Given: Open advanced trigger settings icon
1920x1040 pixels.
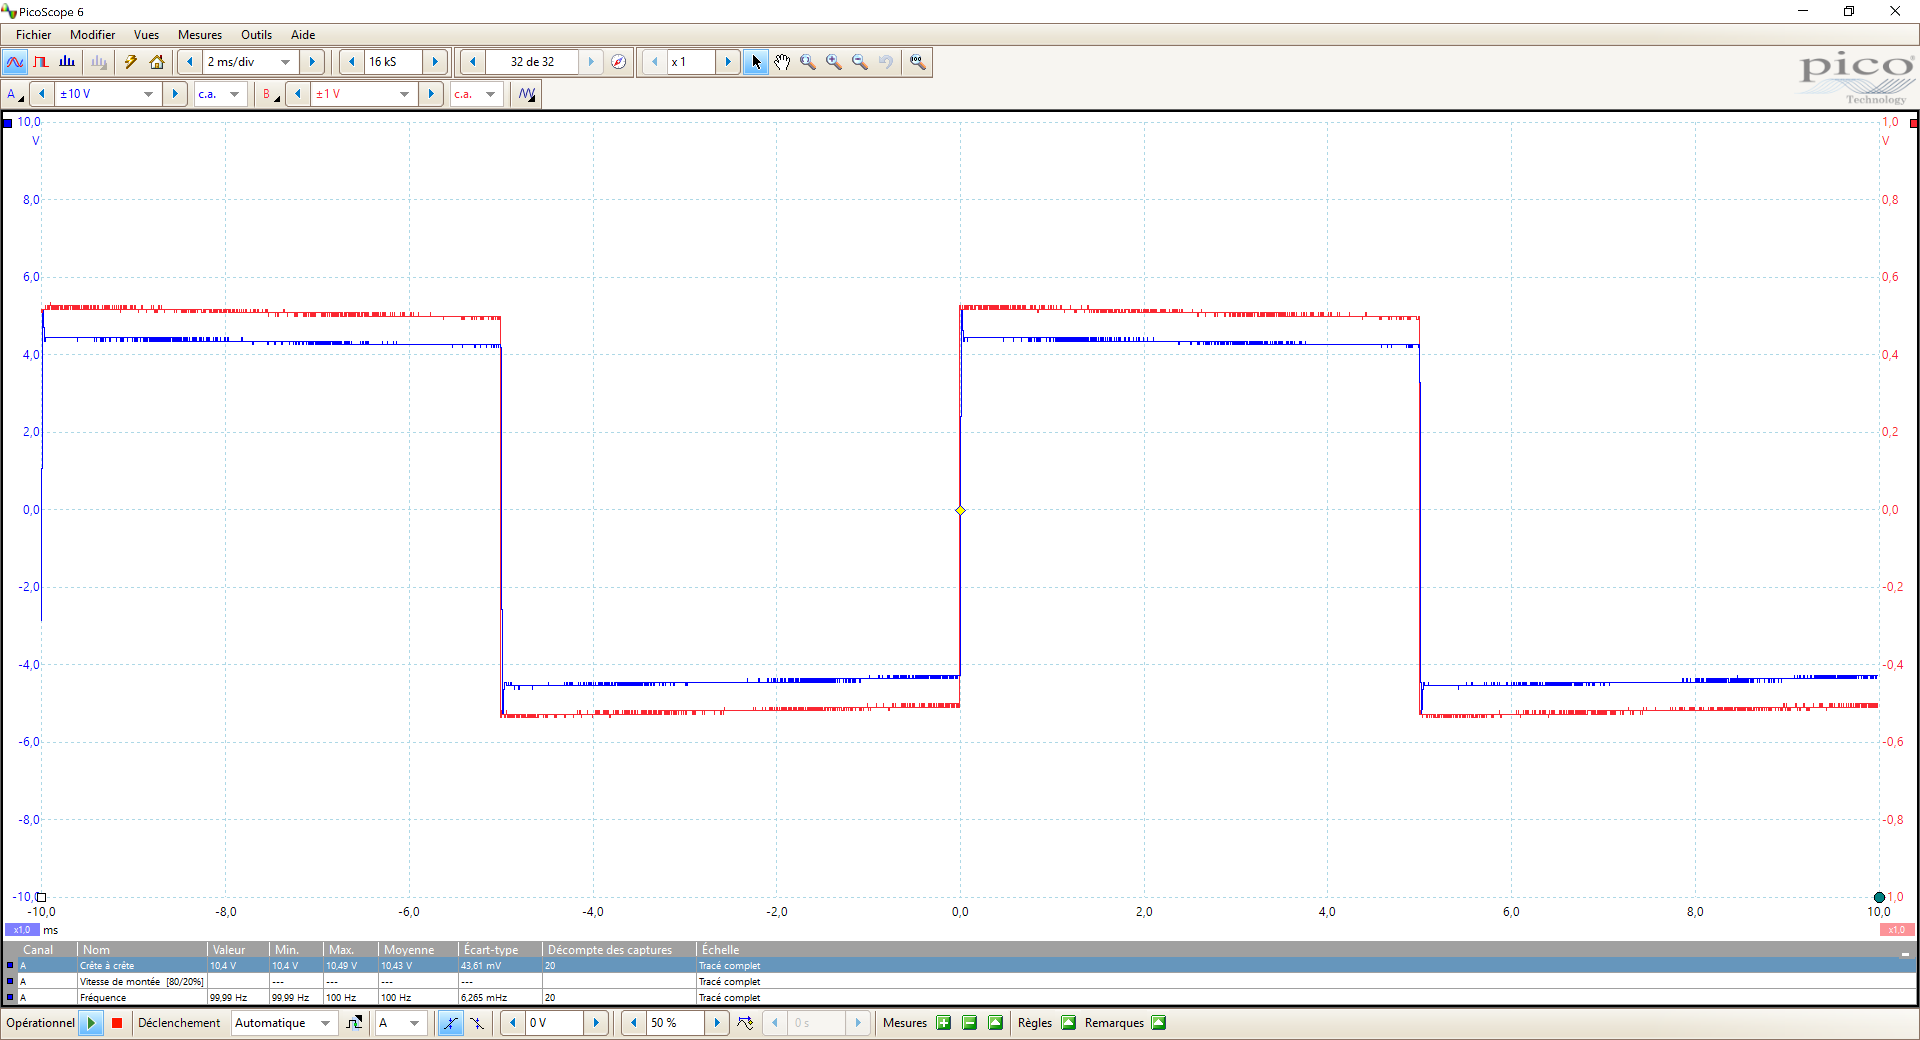Looking at the screenshot, I should coord(354,1023).
